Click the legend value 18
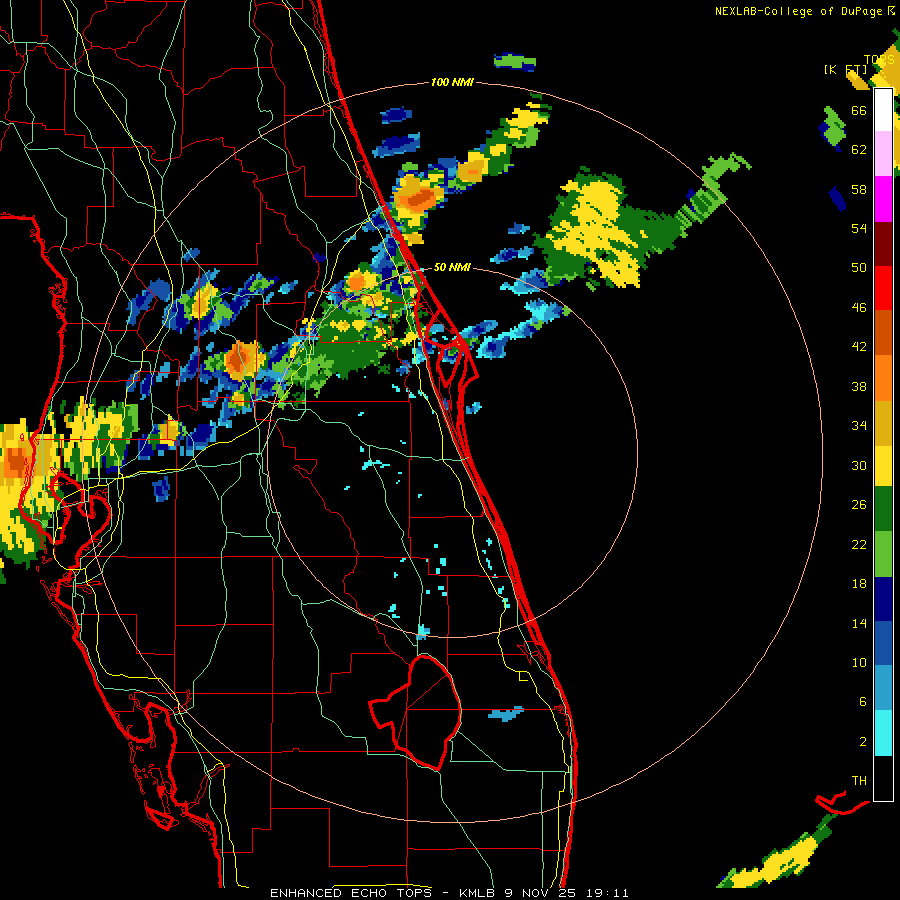This screenshot has height=900, width=900. tap(859, 584)
